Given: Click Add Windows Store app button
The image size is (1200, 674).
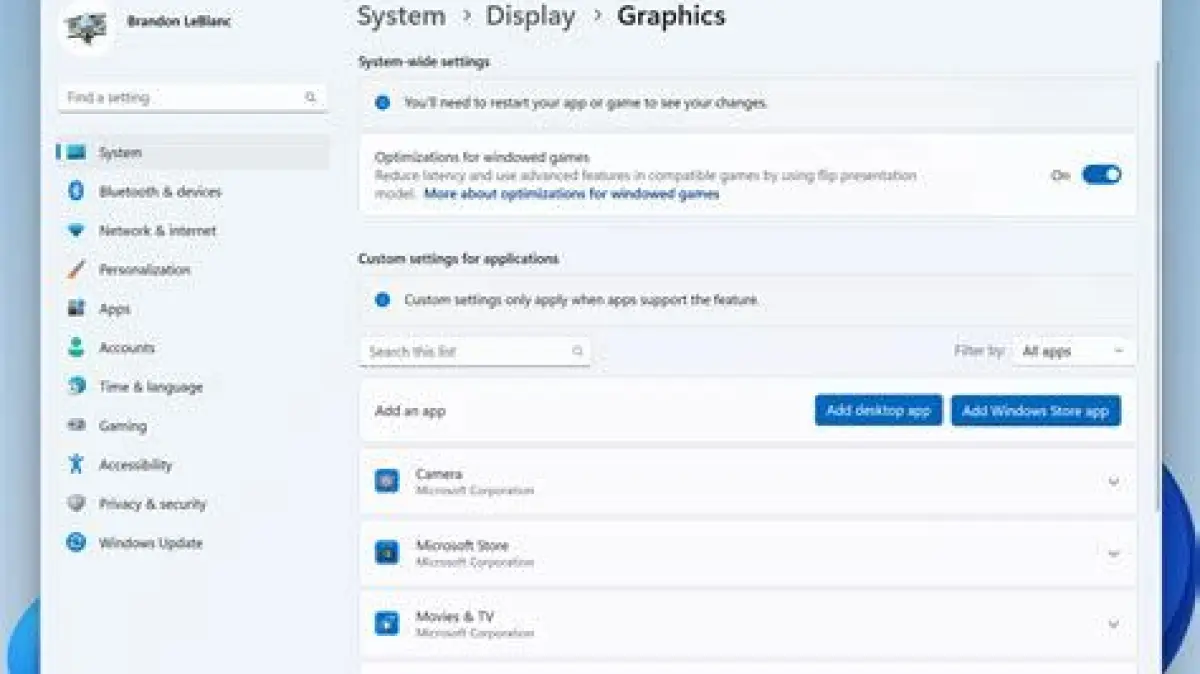Looking at the screenshot, I should coord(1035,410).
